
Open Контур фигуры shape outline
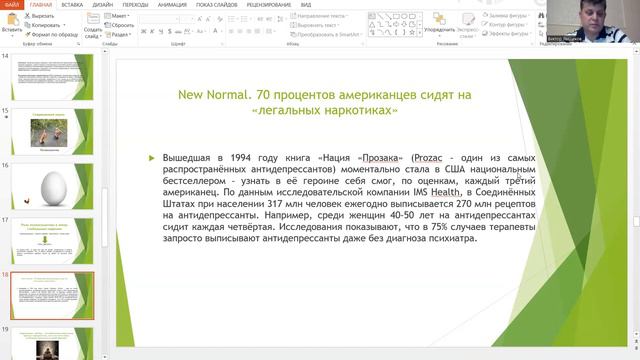point(504,24)
